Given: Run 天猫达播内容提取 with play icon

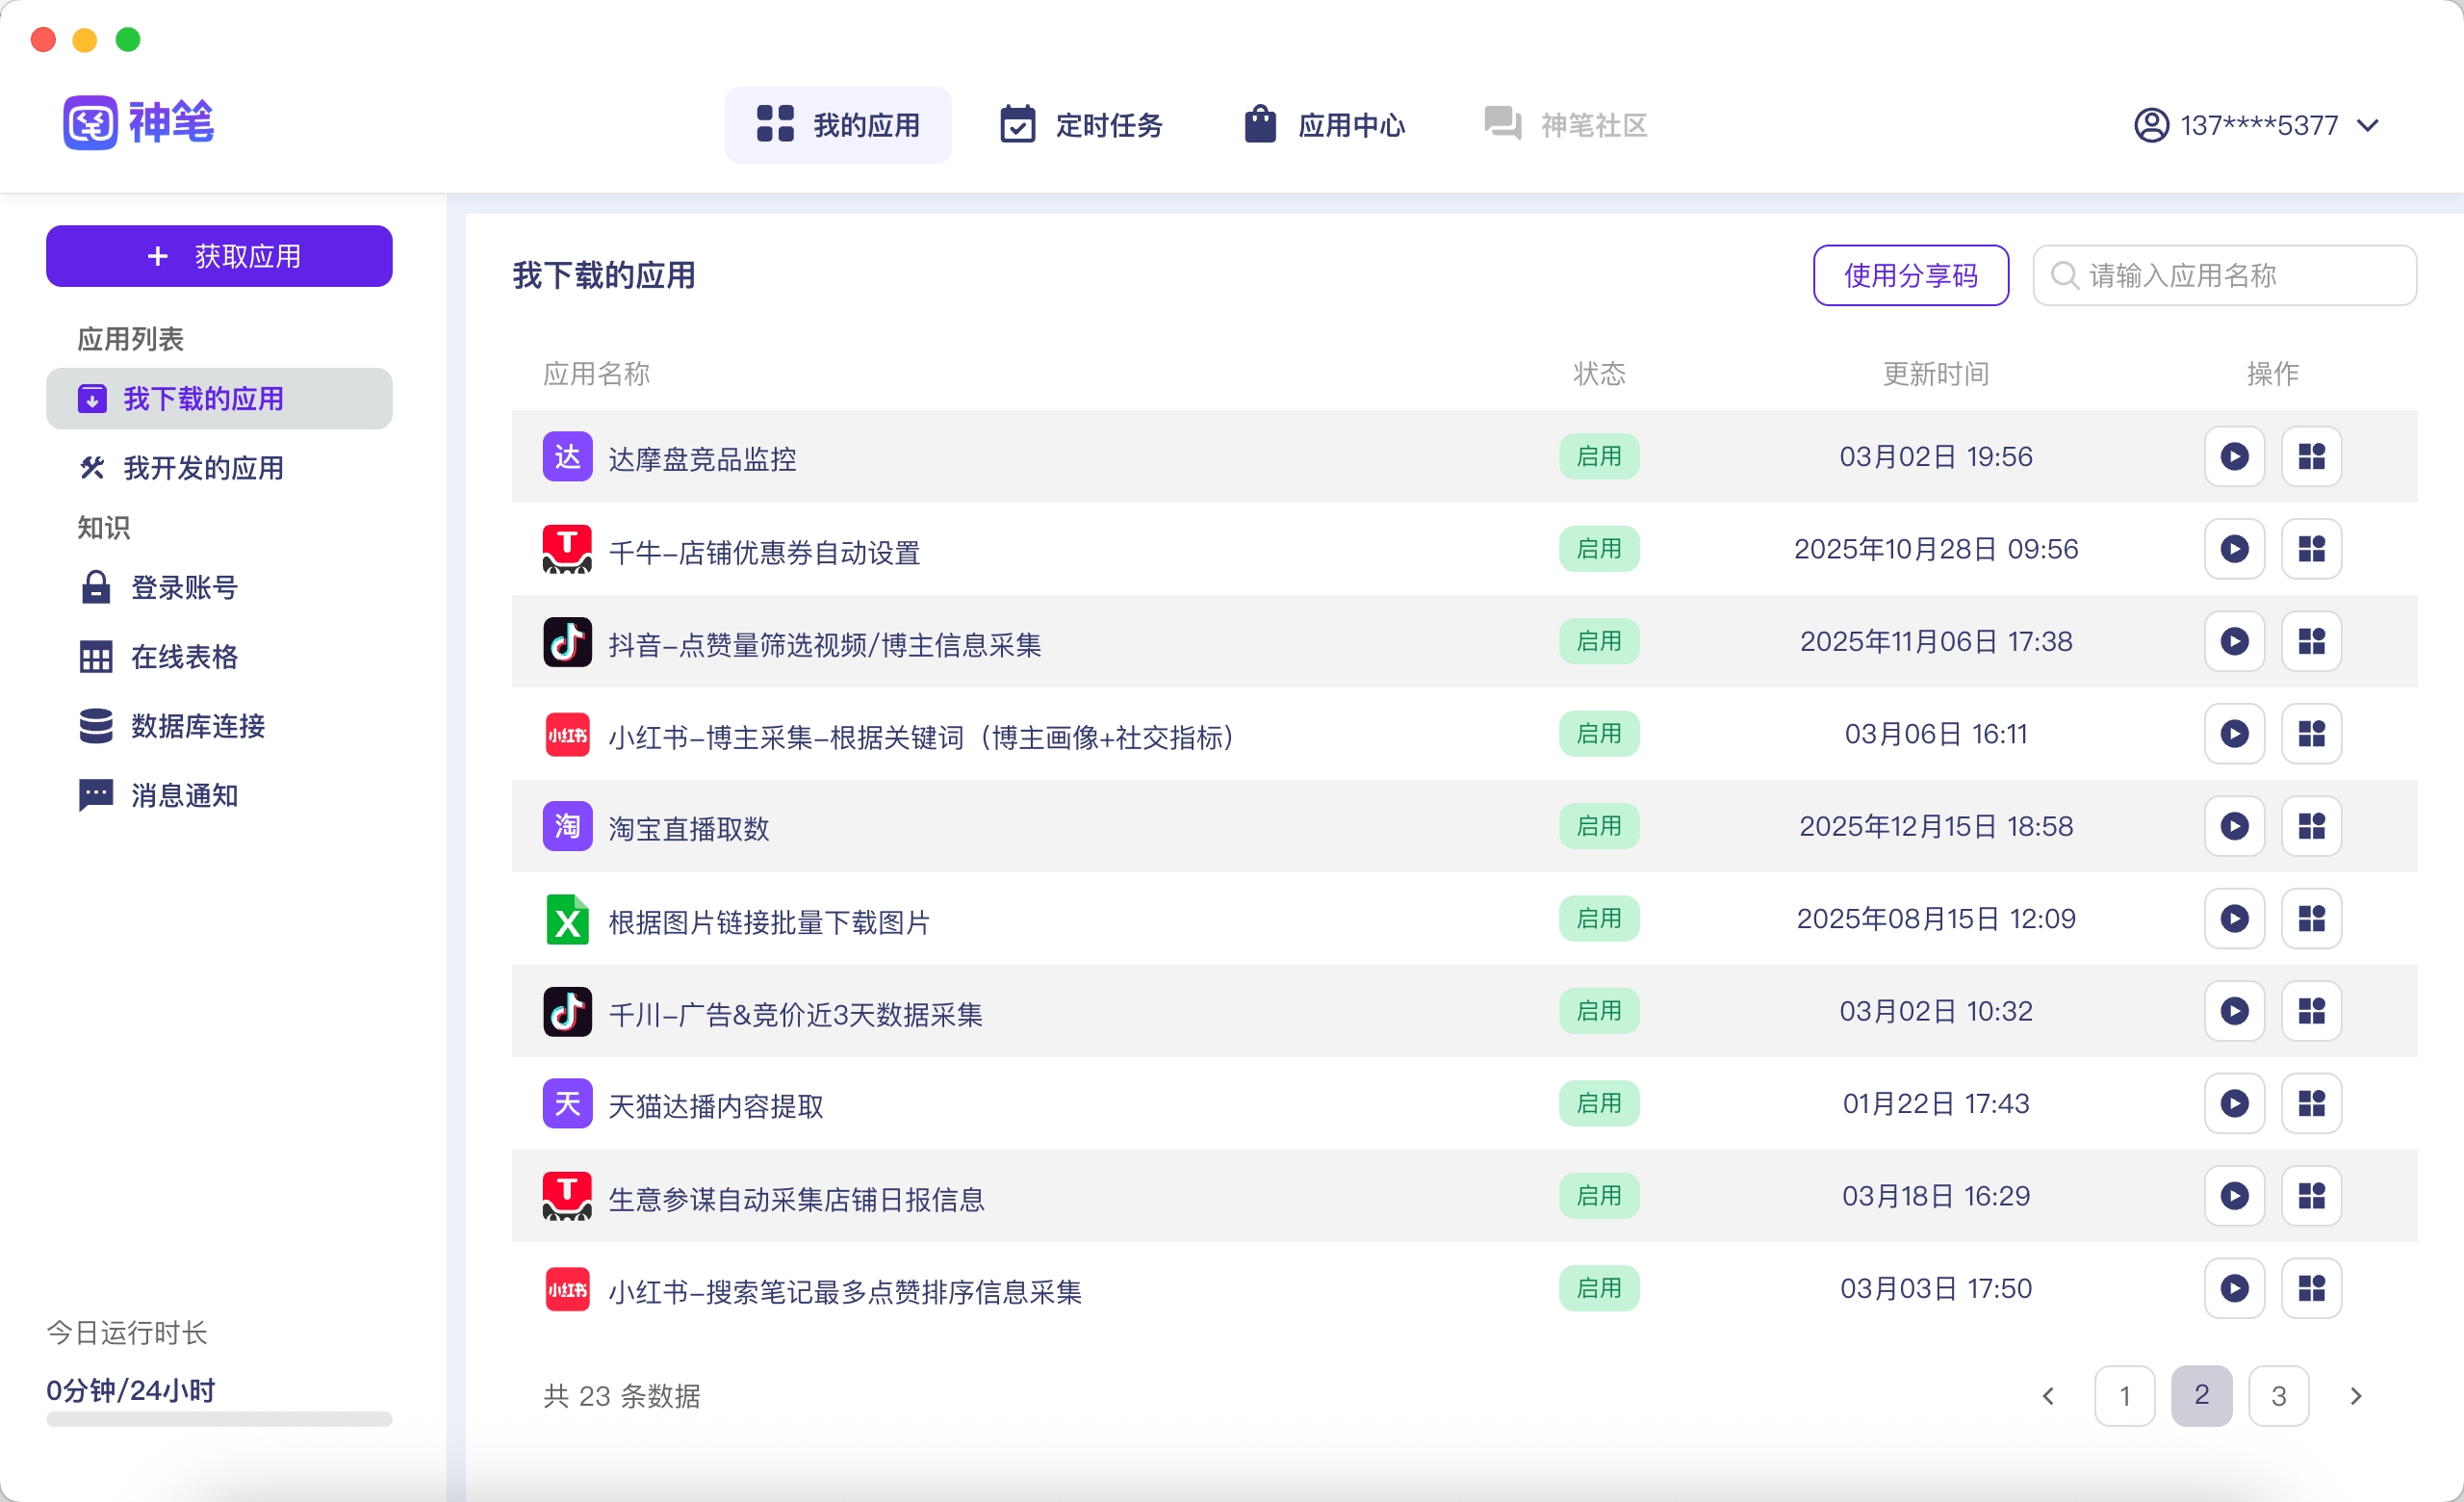Looking at the screenshot, I should (x=2234, y=1104).
